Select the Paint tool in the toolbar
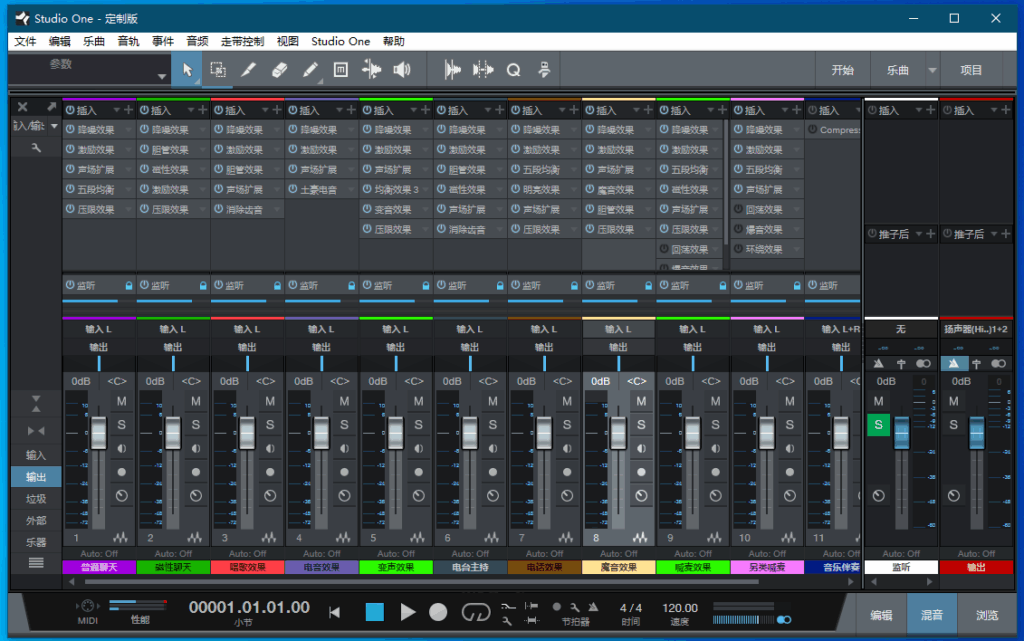 [x=312, y=69]
